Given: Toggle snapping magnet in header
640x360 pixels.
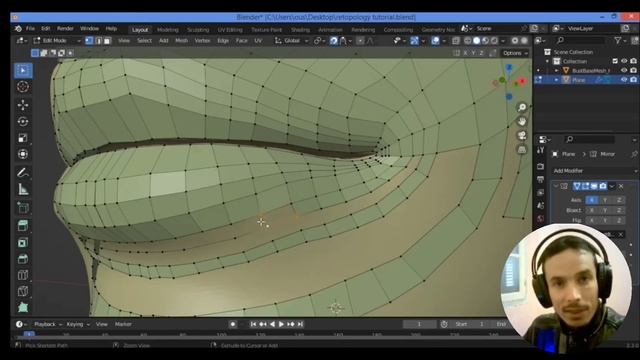Looking at the screenshot, I should pyautogui.click(x=334, y=41).
